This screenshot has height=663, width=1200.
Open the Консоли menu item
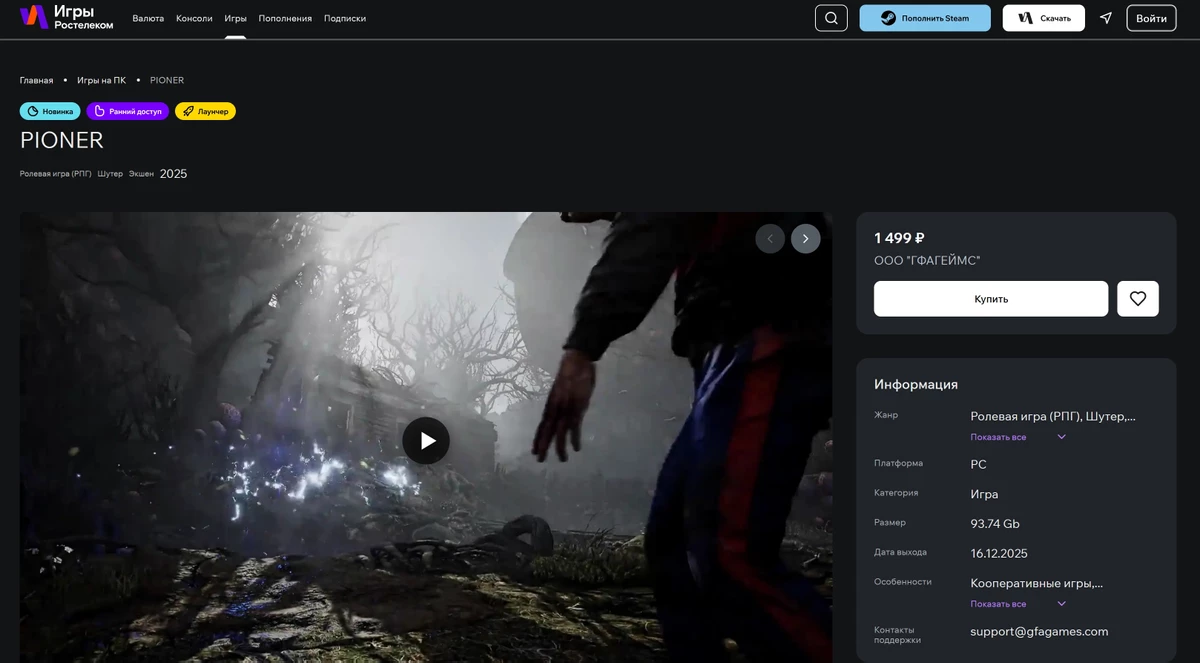click(x=194, y=19)
